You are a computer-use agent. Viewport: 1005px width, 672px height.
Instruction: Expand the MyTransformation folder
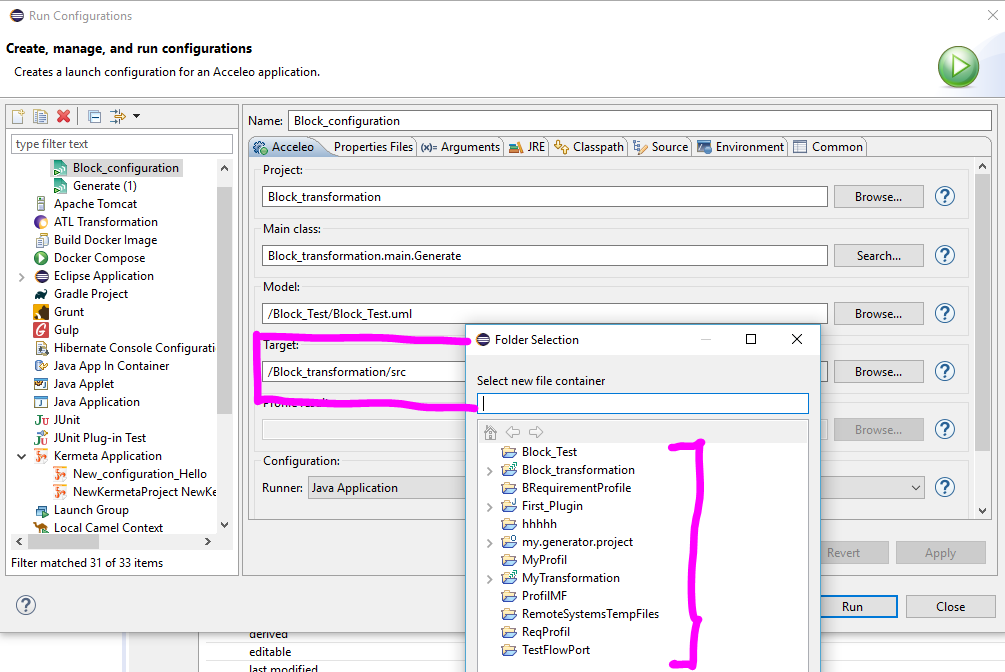coord(490,579)
